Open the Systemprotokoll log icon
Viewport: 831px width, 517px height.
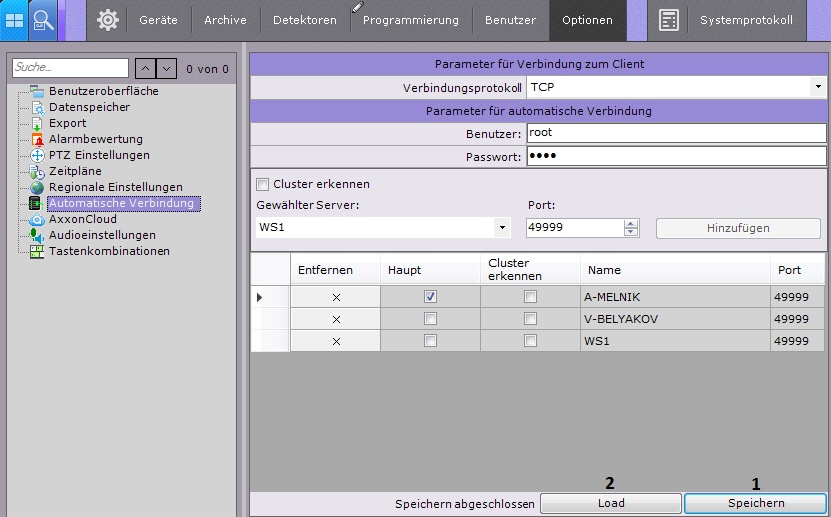tap(669, 20)
